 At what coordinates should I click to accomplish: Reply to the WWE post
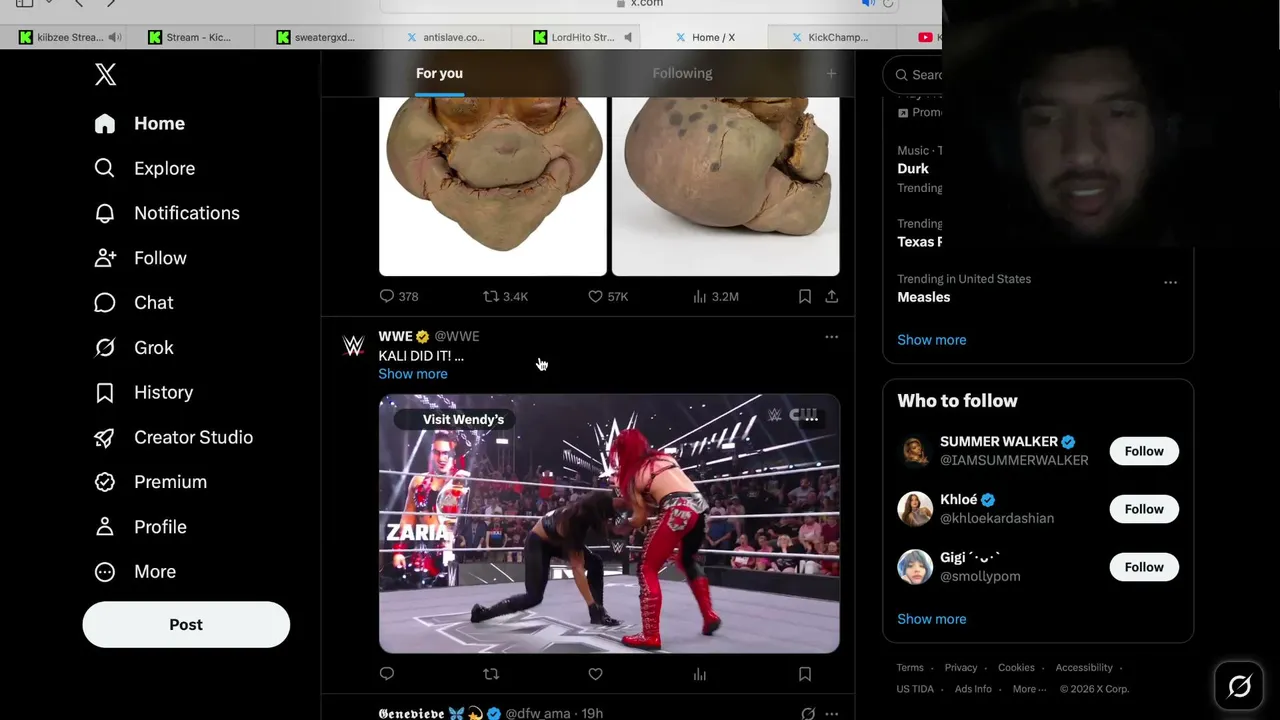[x=387, y=674]
